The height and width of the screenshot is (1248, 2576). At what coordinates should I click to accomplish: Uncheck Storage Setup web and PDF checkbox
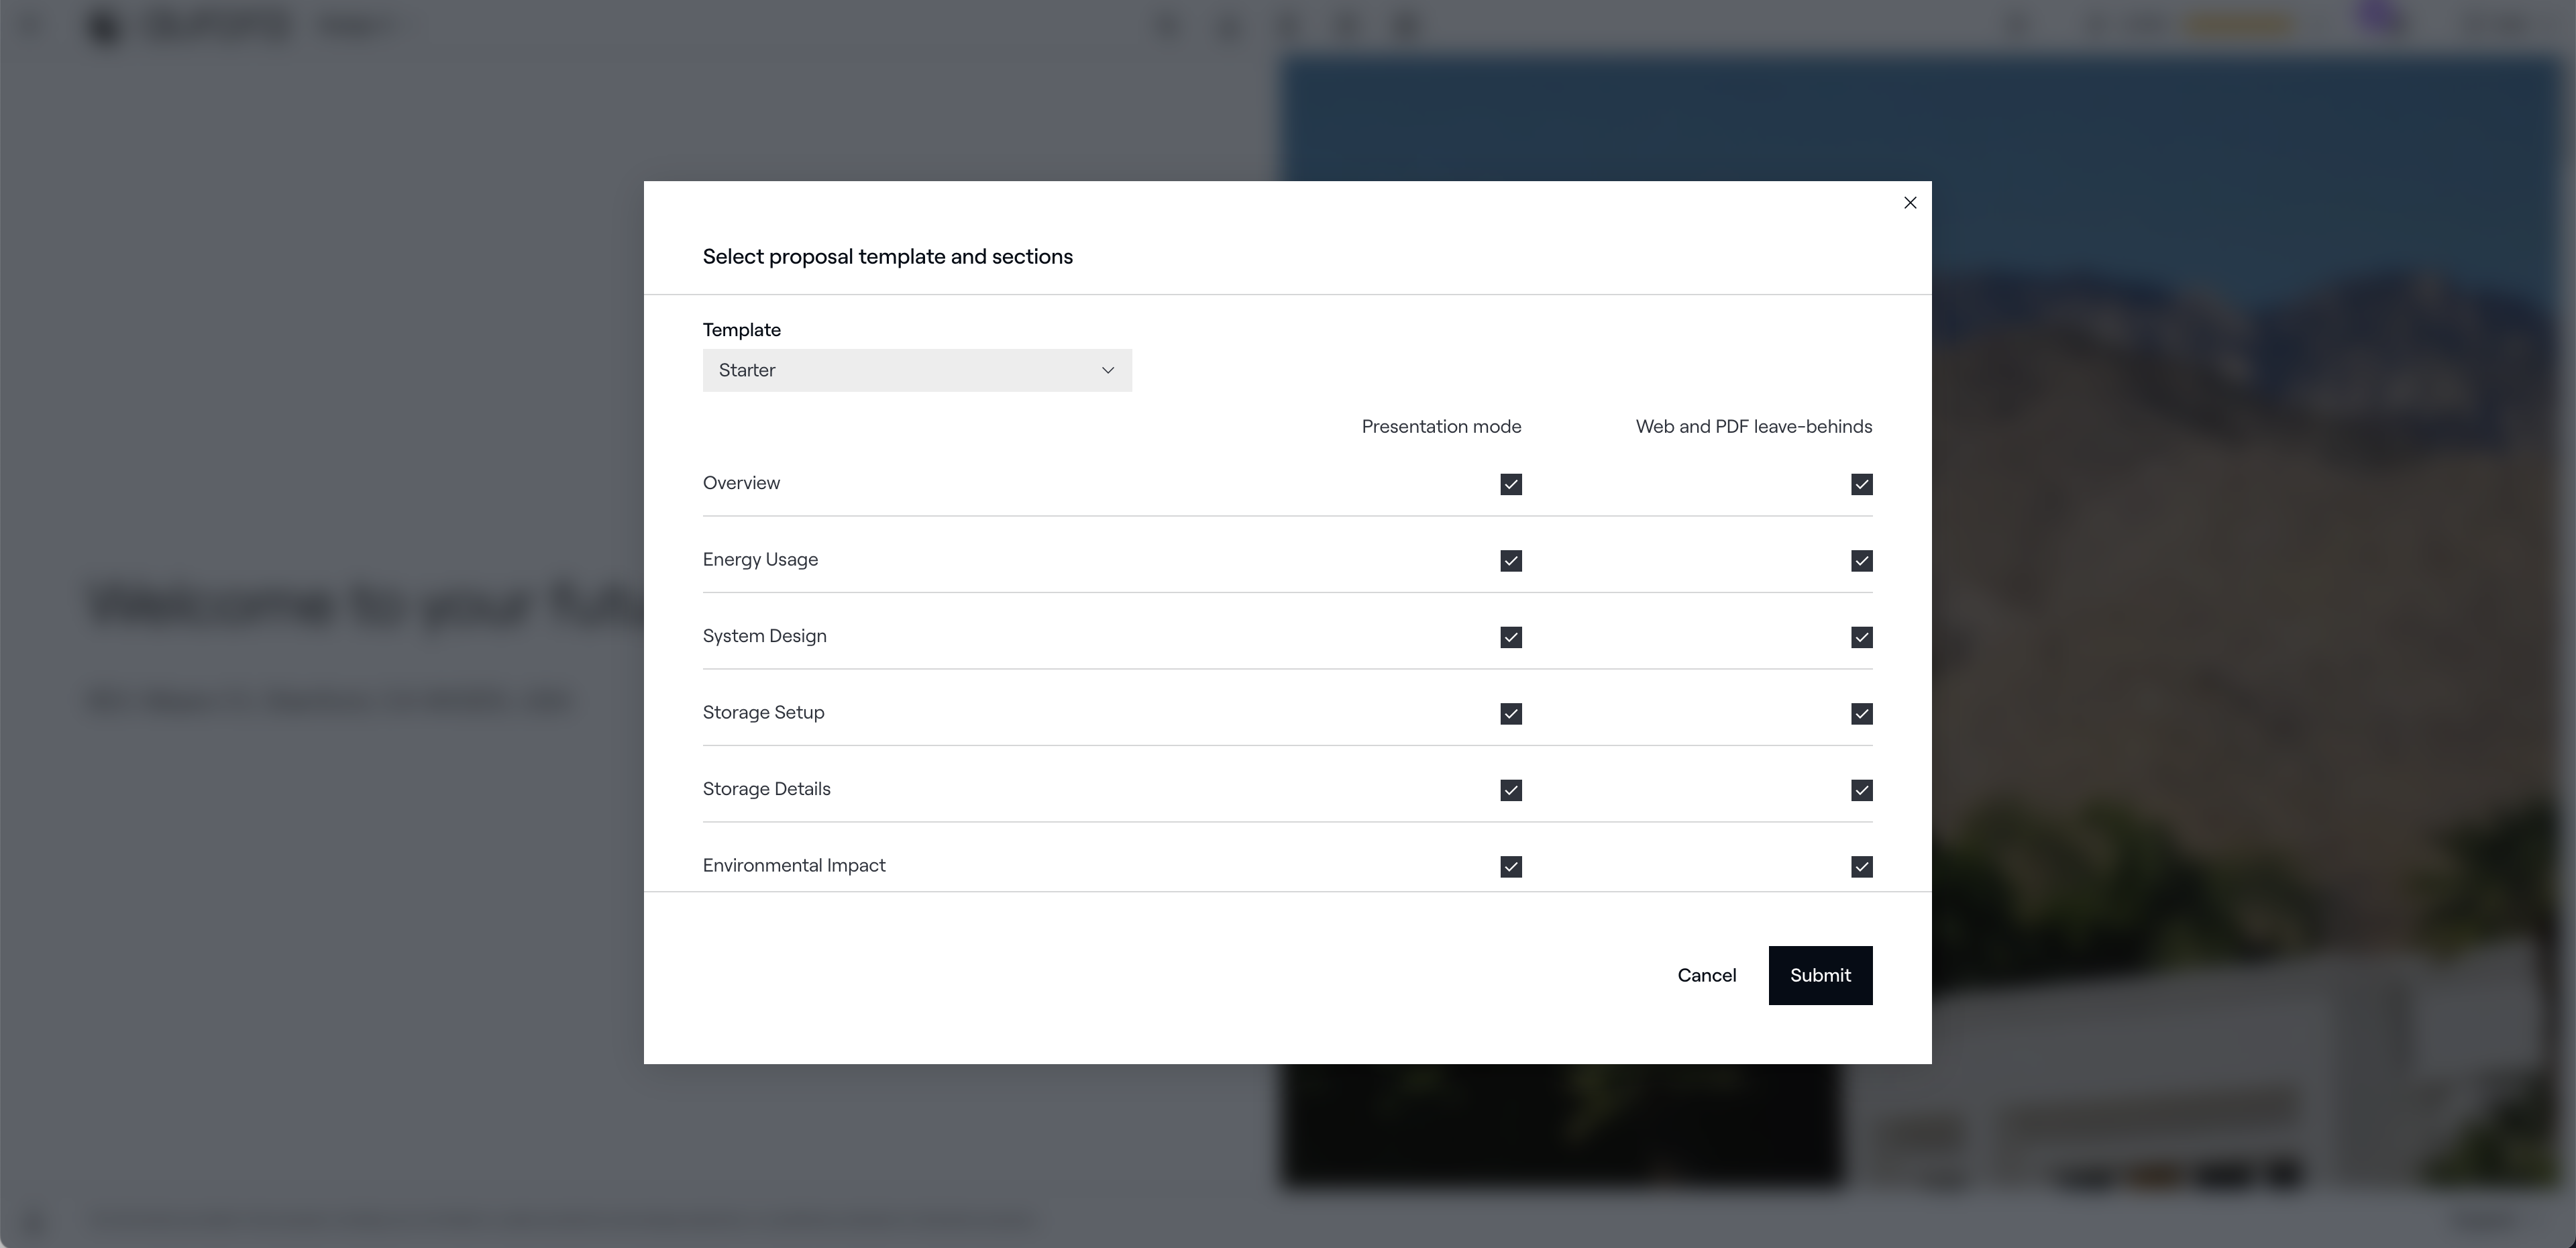(1861, 713)
